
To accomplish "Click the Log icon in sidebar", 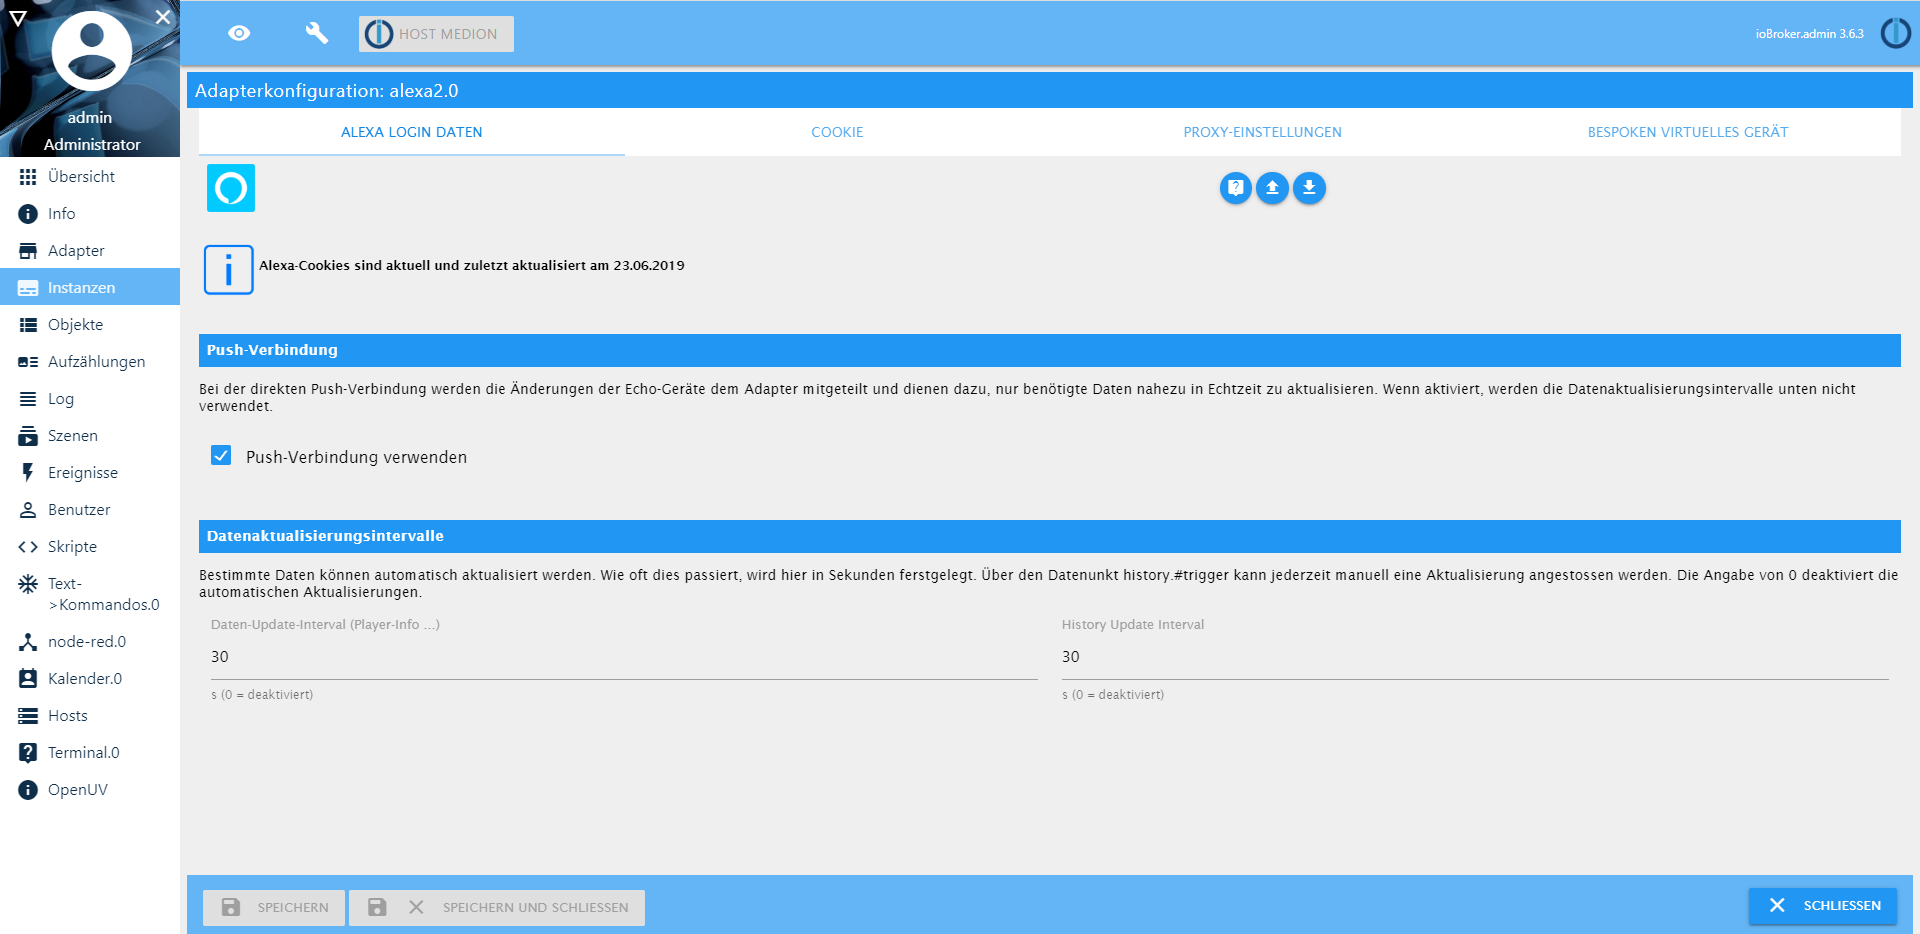I will click(x=28, y=399).
